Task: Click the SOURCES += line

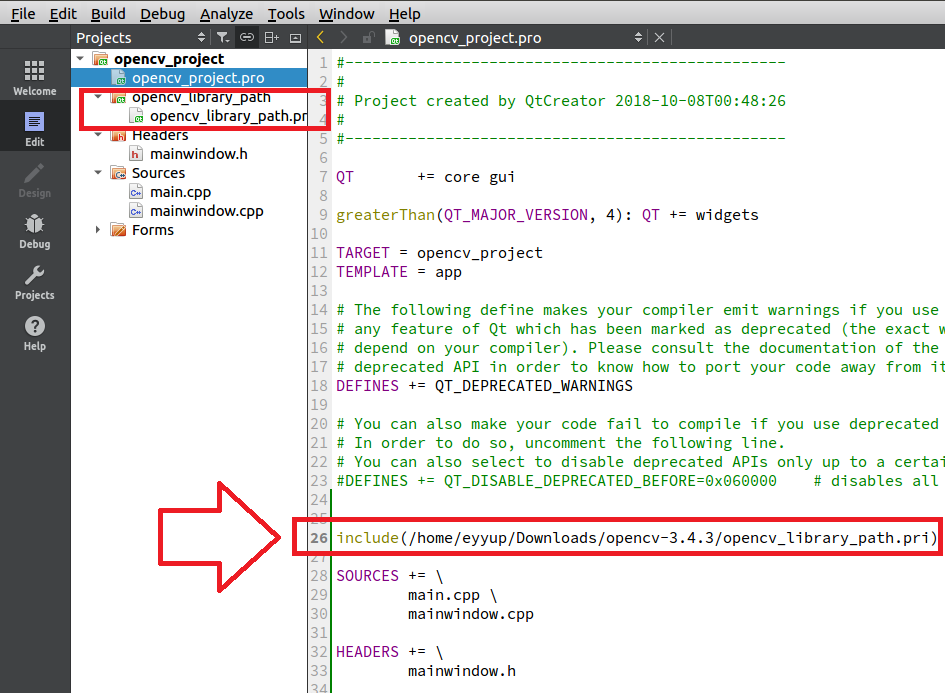Action: point(390,575)
